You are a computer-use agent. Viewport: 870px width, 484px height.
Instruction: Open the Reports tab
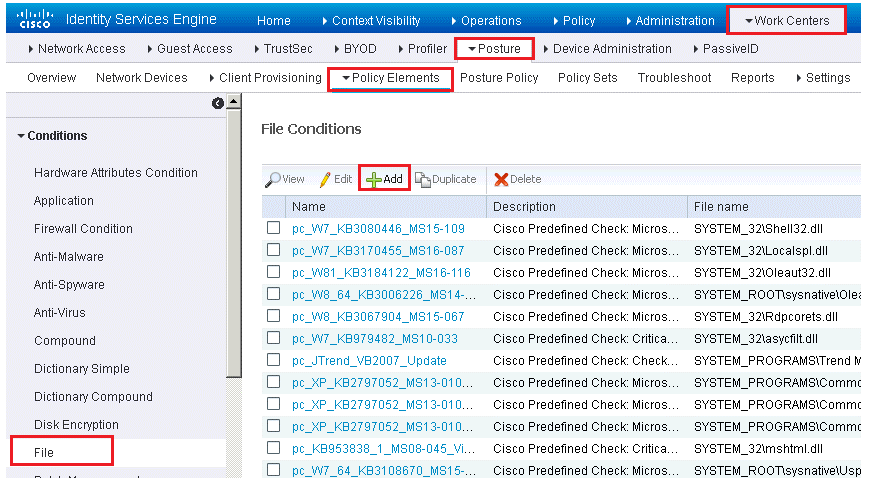pos(752,78)
